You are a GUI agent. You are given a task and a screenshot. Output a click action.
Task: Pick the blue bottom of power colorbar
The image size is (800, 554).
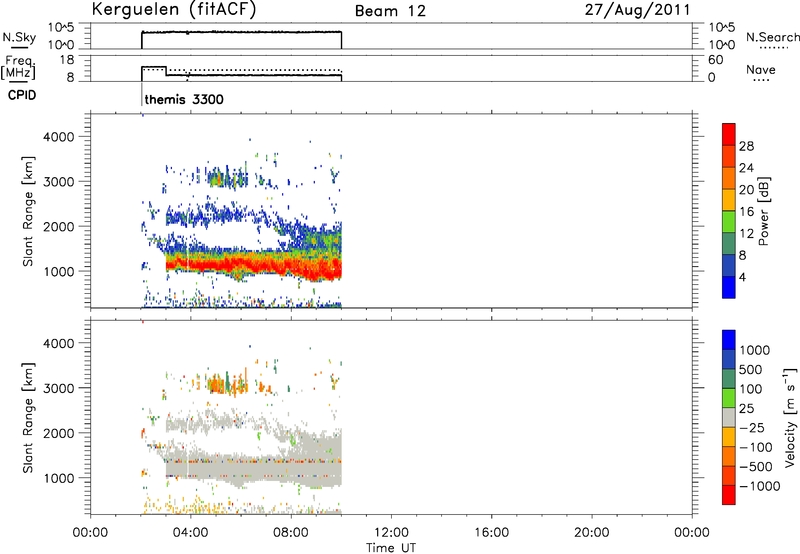coord(729,287)
